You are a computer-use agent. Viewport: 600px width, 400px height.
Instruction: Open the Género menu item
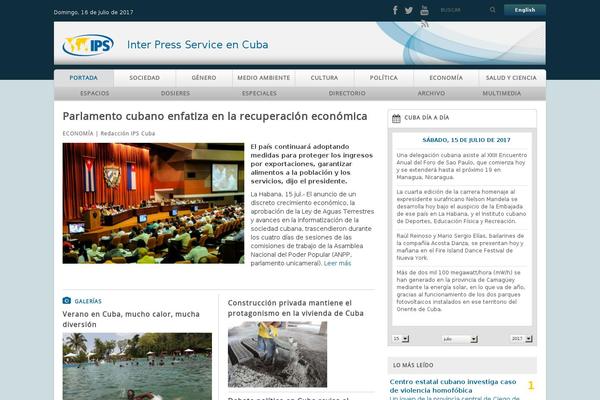tap(204, 78)
